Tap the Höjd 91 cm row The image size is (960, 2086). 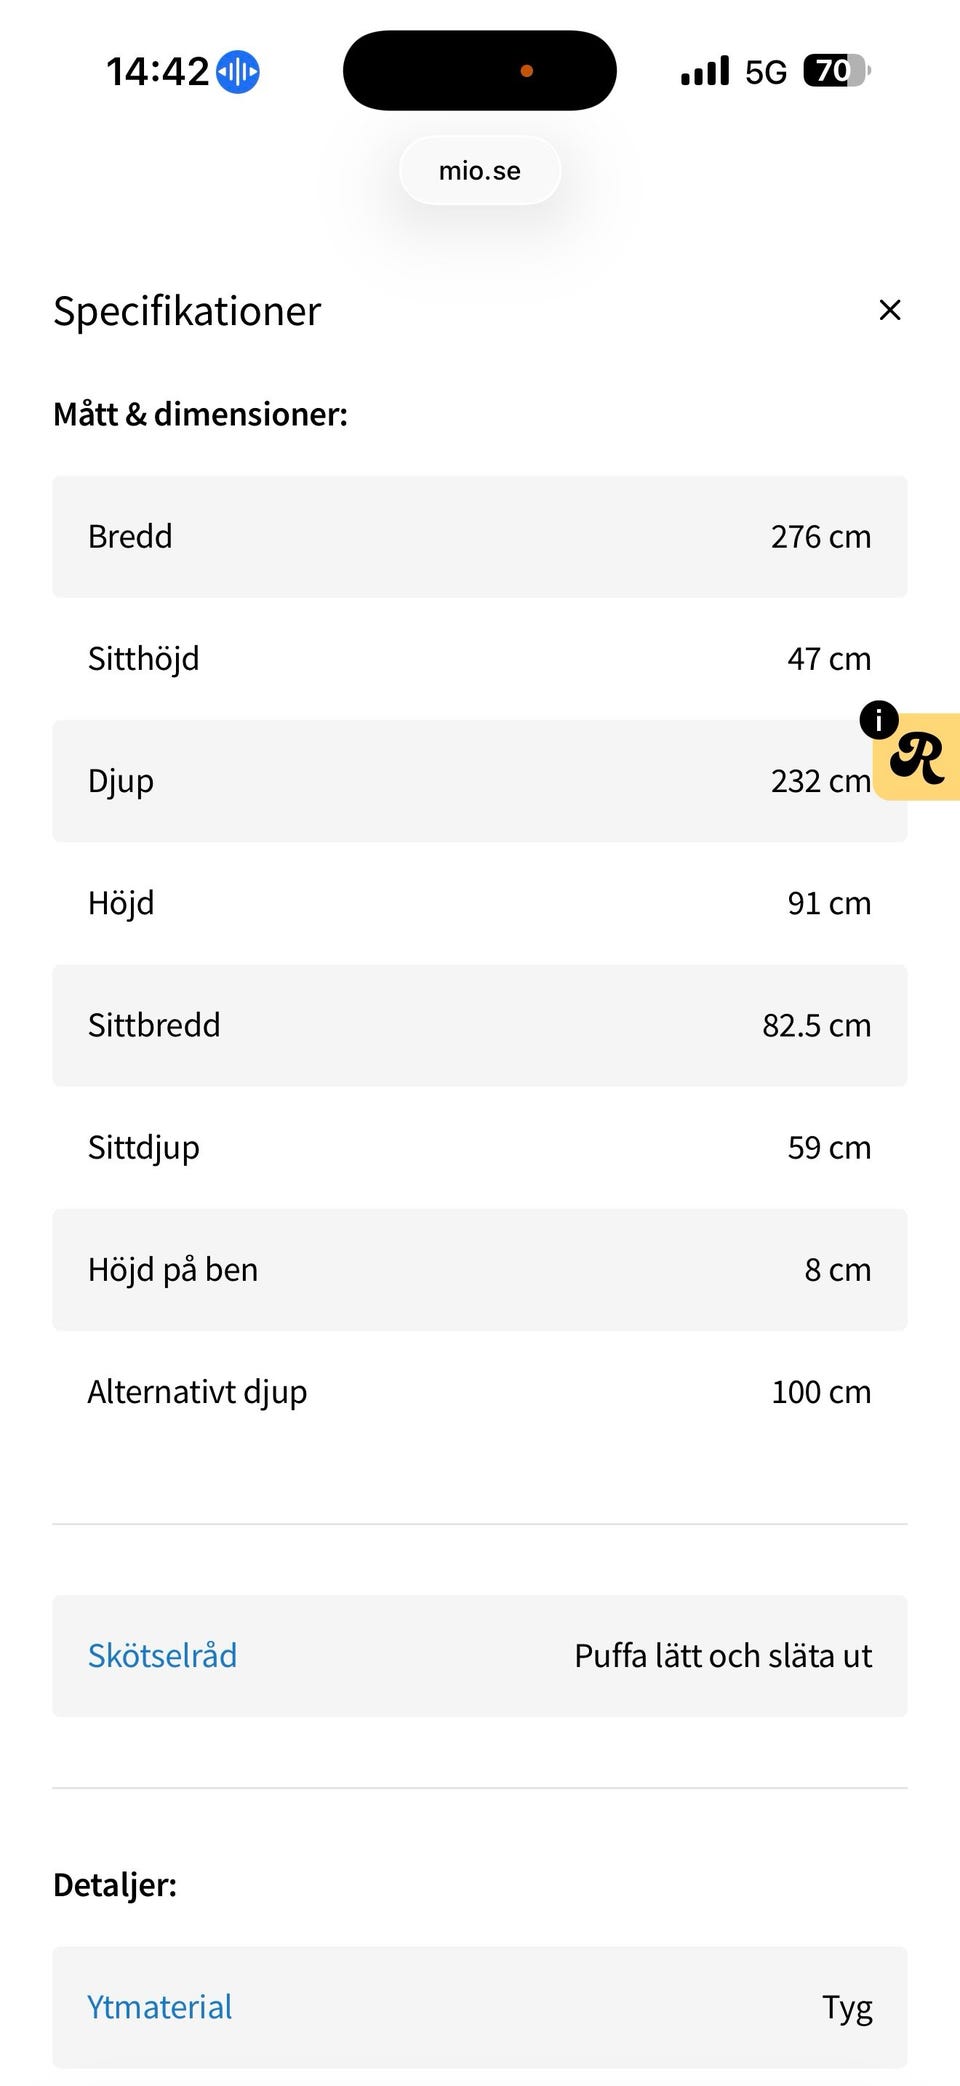[479, 903]
